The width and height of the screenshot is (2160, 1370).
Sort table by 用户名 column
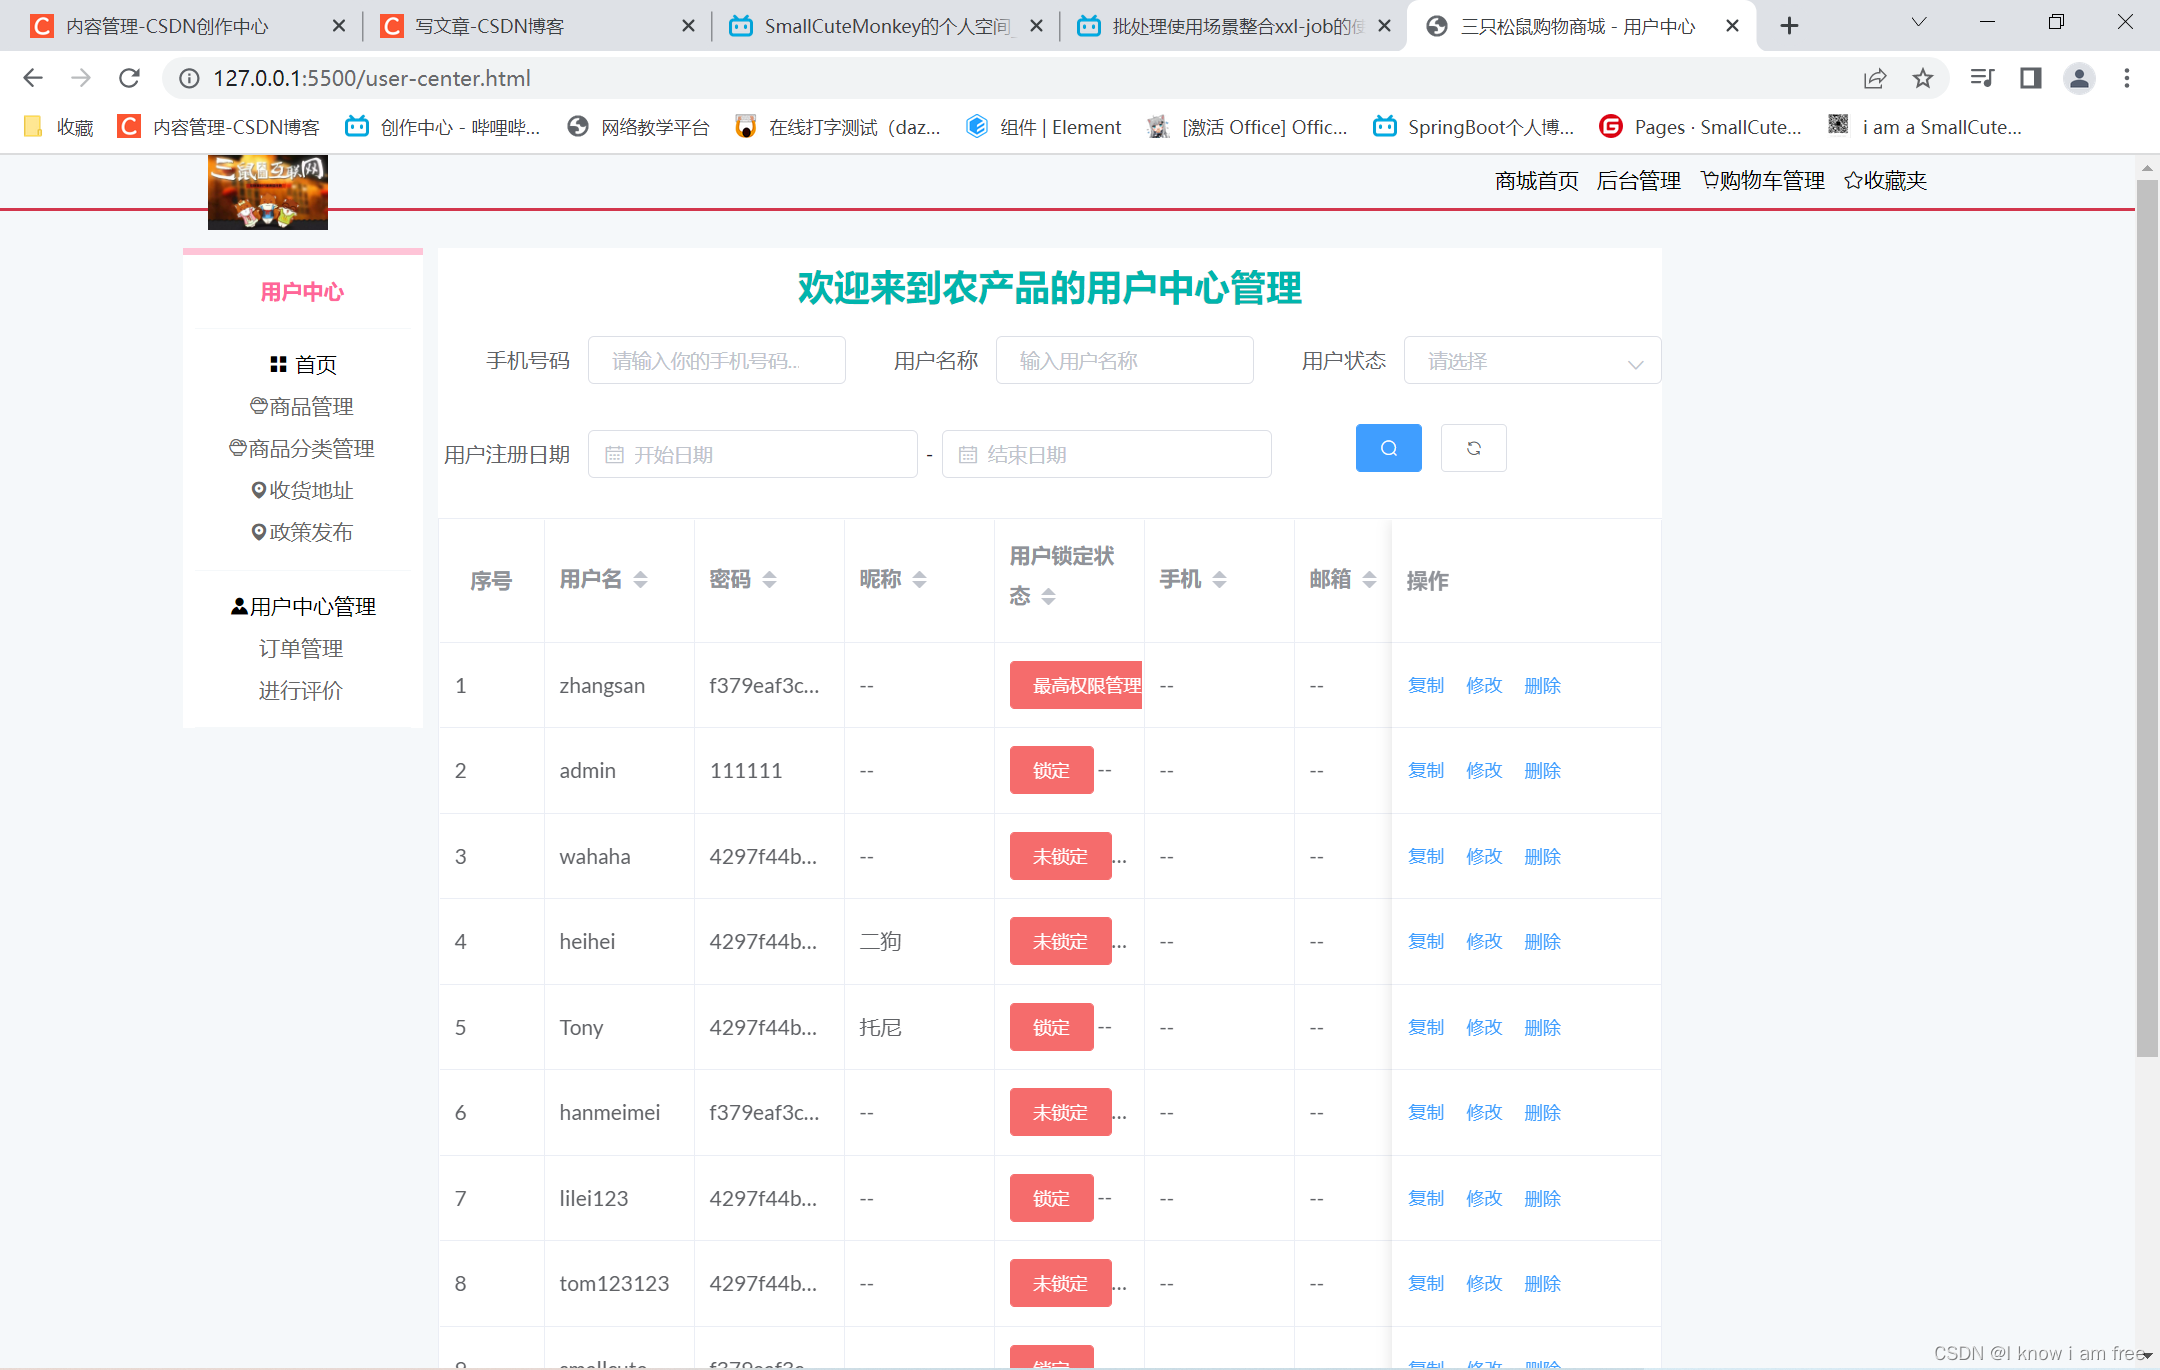(640, 579)
